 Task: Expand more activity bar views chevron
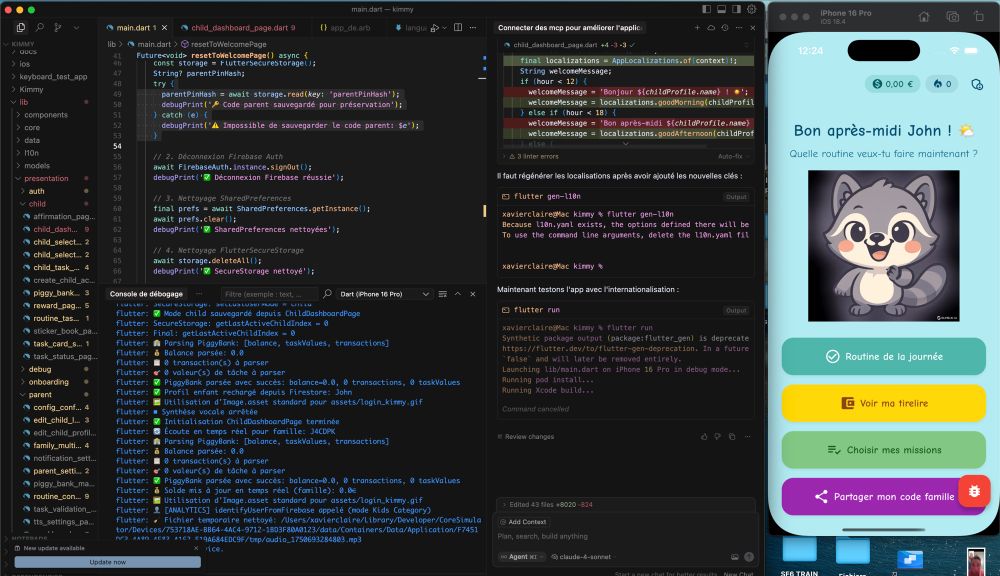pyautogui.click(x=77, y=27)
